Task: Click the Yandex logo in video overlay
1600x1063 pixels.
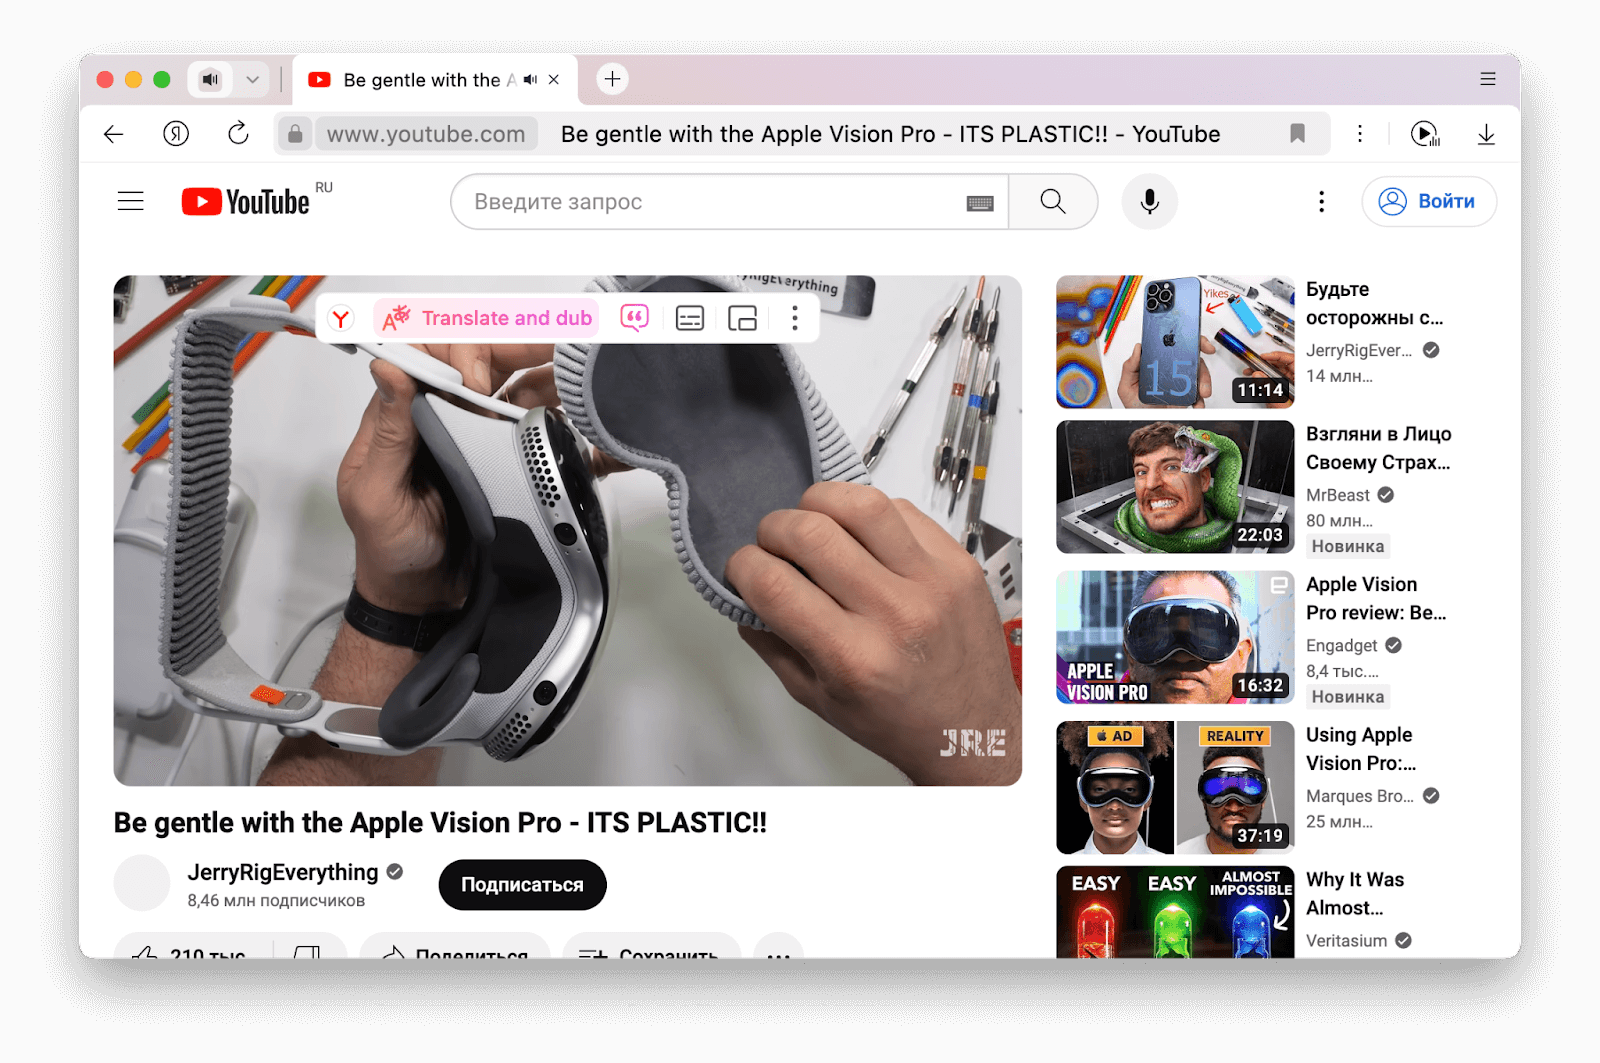Action: click(341, 318)
